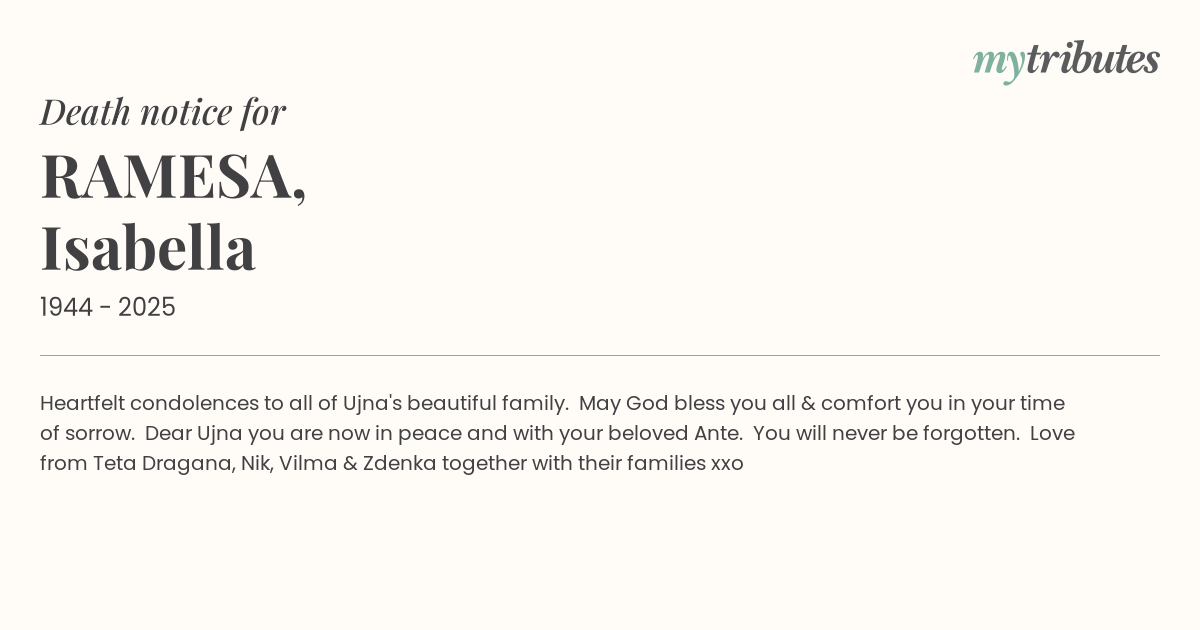Image resolution: width=1200 pixels, height=630 pixels.
Task: Click the green "my" part of the logo
Action: [998, 62]
